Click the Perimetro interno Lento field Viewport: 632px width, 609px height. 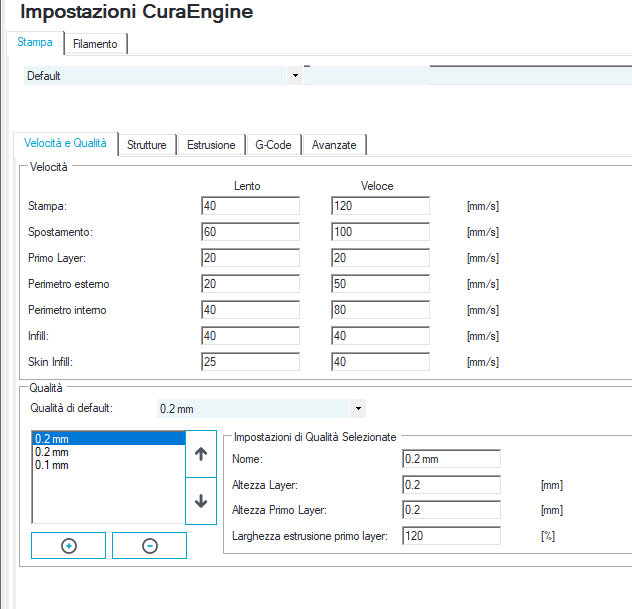[x=250, y=310]
